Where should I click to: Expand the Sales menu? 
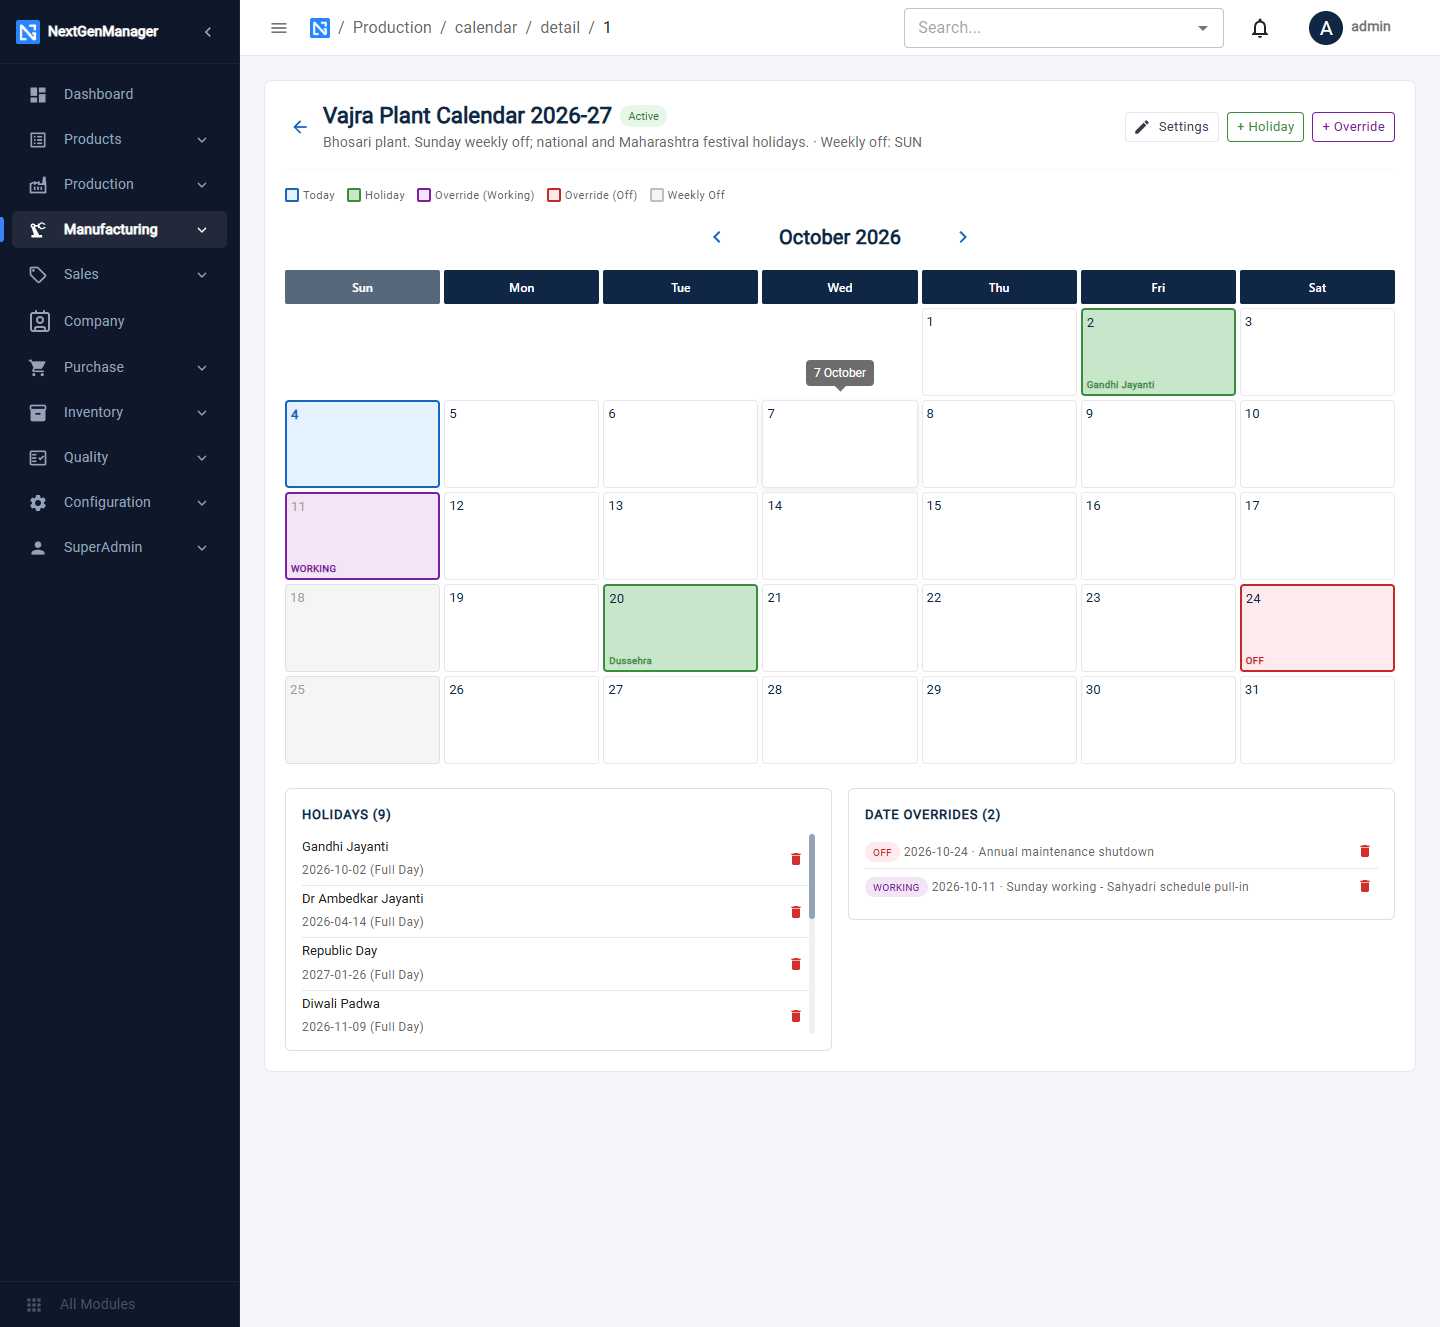pyautogui.click(x=120, y=274)
